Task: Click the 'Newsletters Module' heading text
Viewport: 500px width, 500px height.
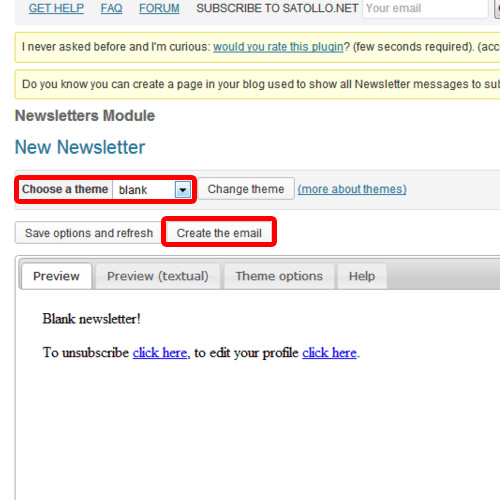Action: point(85,116)
